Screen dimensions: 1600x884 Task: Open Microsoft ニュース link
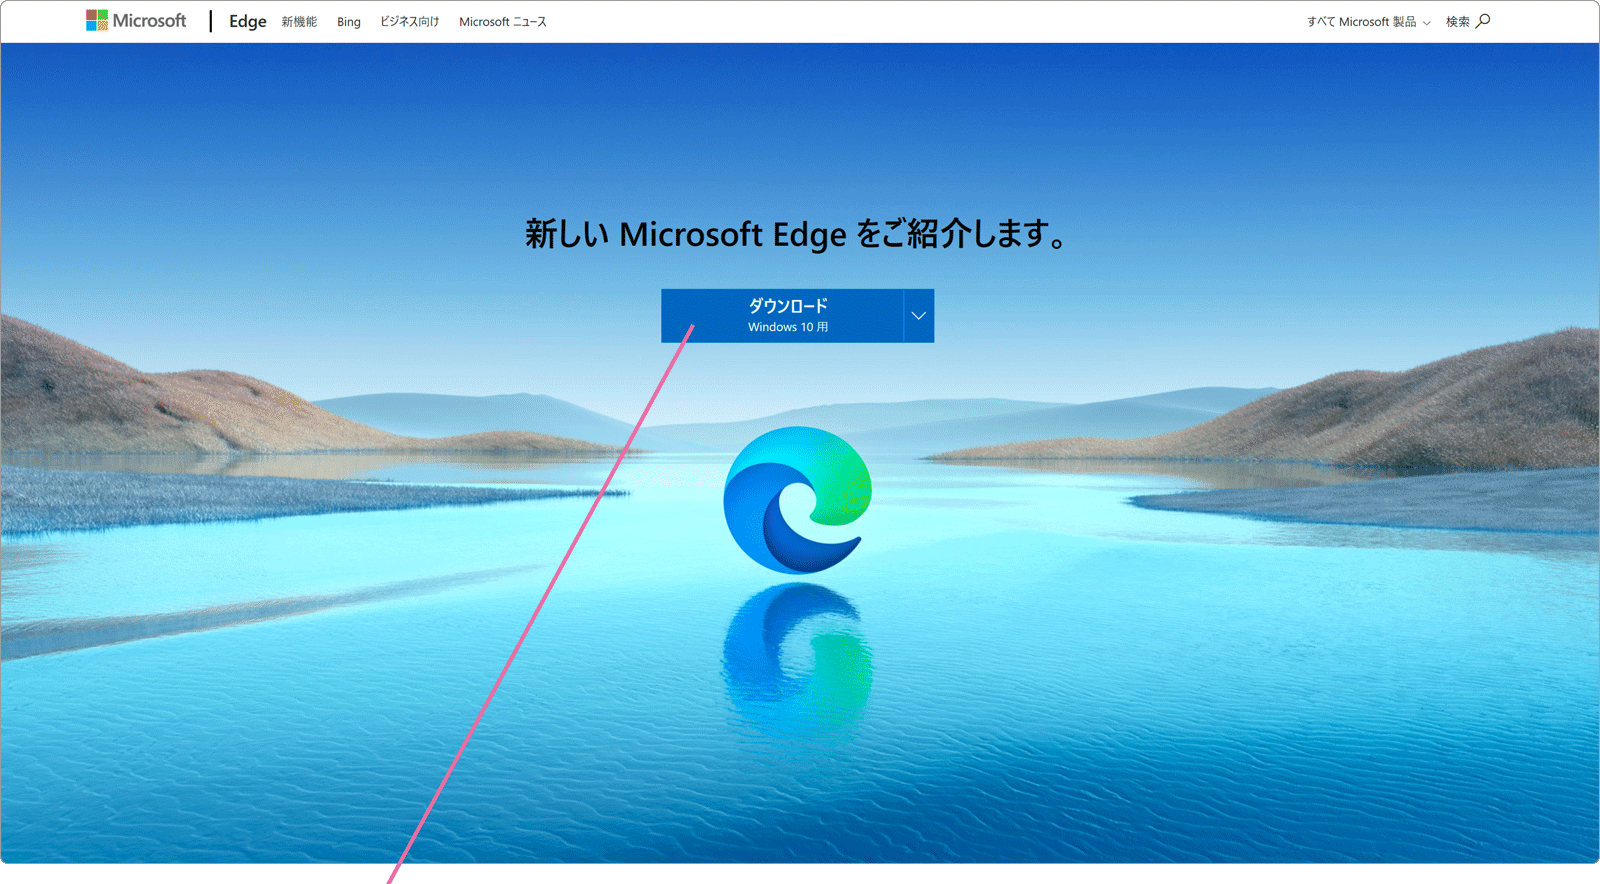click(x=503, y=22)
